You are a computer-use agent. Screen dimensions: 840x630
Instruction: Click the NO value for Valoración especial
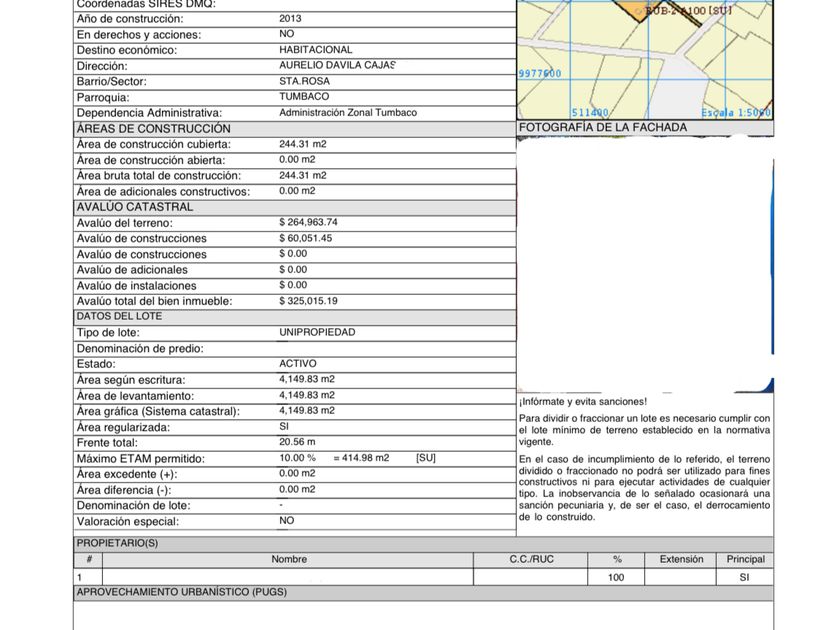(x=286, y=521)
